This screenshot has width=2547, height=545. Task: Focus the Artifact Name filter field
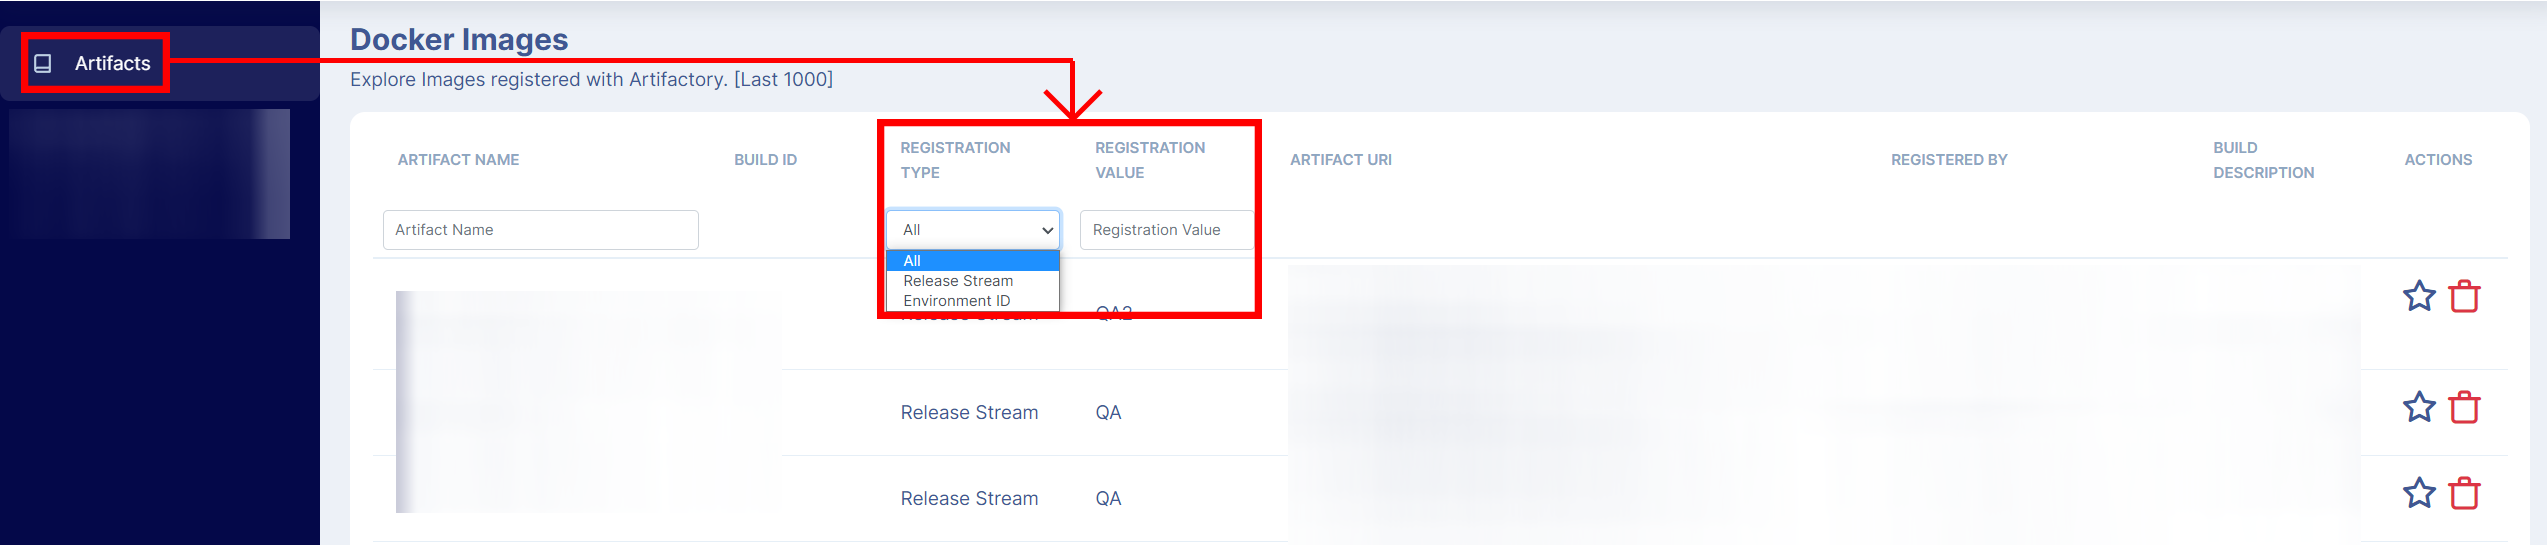click(540, 230)
